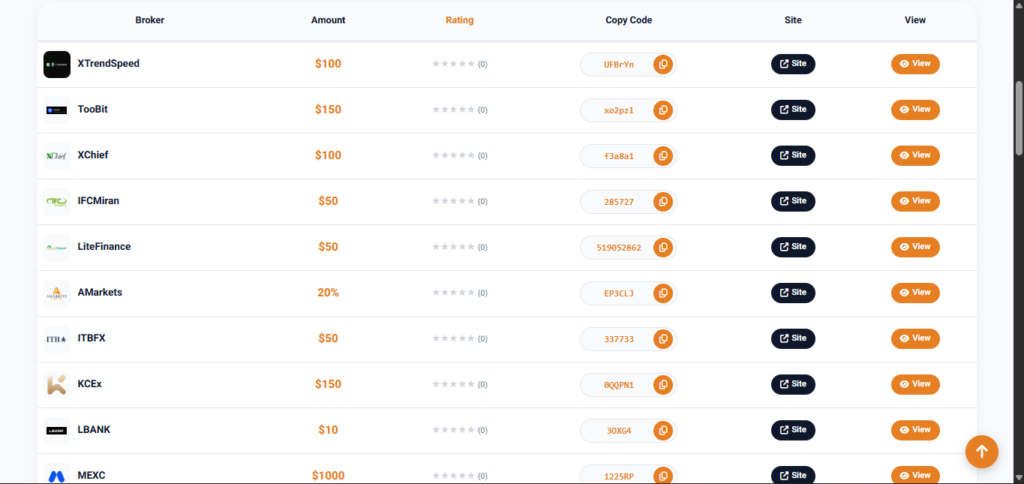This screenshot has height=484, width=1024.
Task: Copy the LBANK code 3OXG4
Action: (663, 430)
